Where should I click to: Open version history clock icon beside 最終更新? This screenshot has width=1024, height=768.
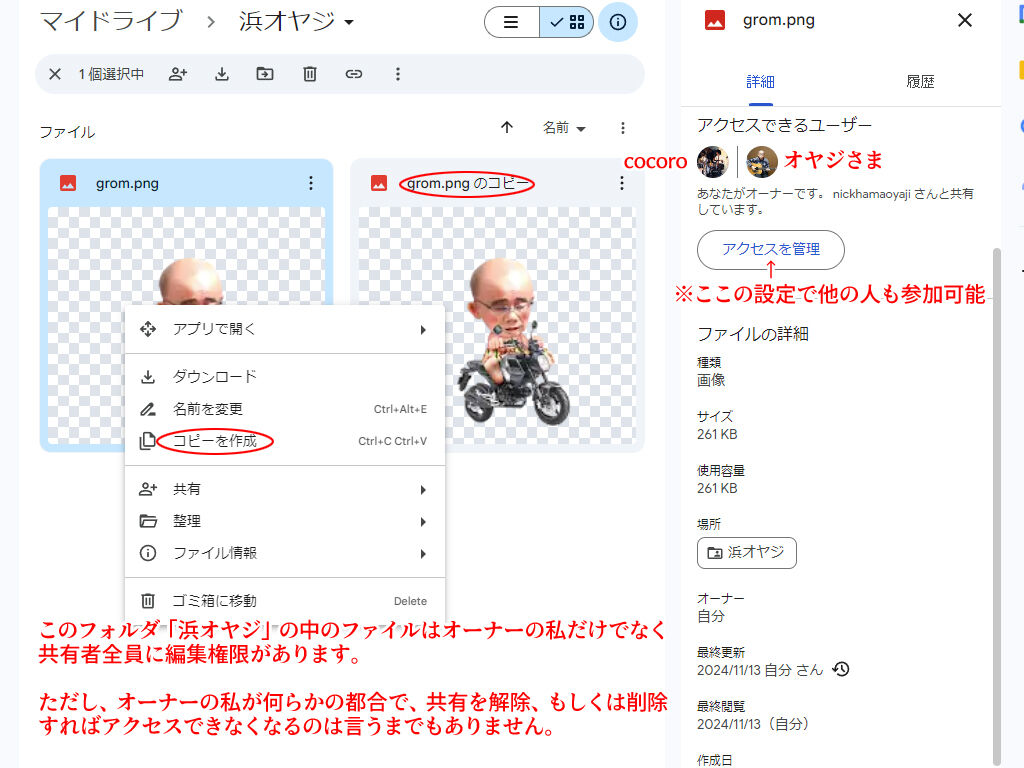[841, 670]
